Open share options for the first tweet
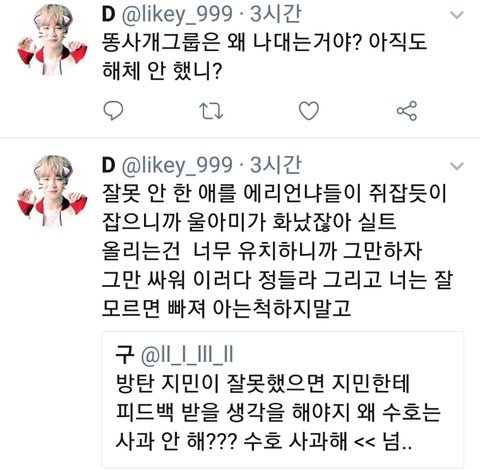The image size is (480, 470). [x=407, y=111]
